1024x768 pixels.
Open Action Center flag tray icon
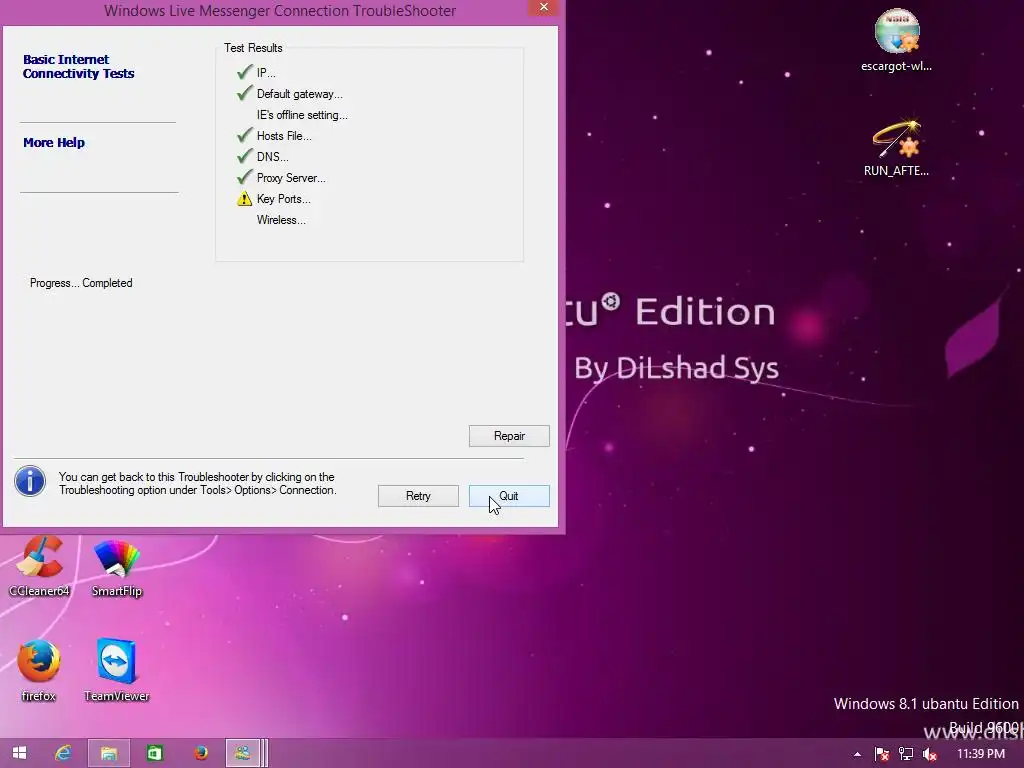click(x=882, y=754)
